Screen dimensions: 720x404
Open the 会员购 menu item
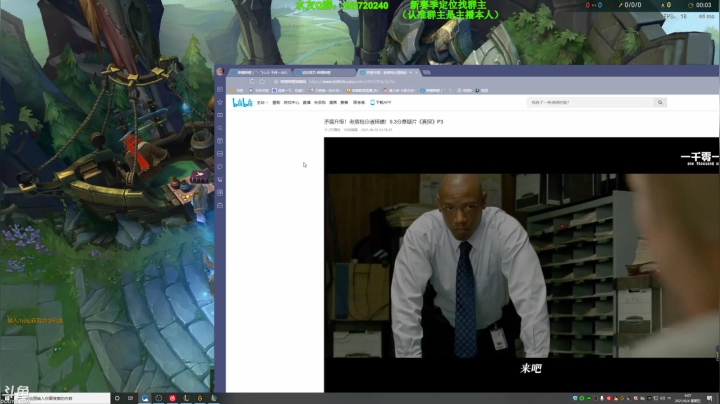pos(320,102)
